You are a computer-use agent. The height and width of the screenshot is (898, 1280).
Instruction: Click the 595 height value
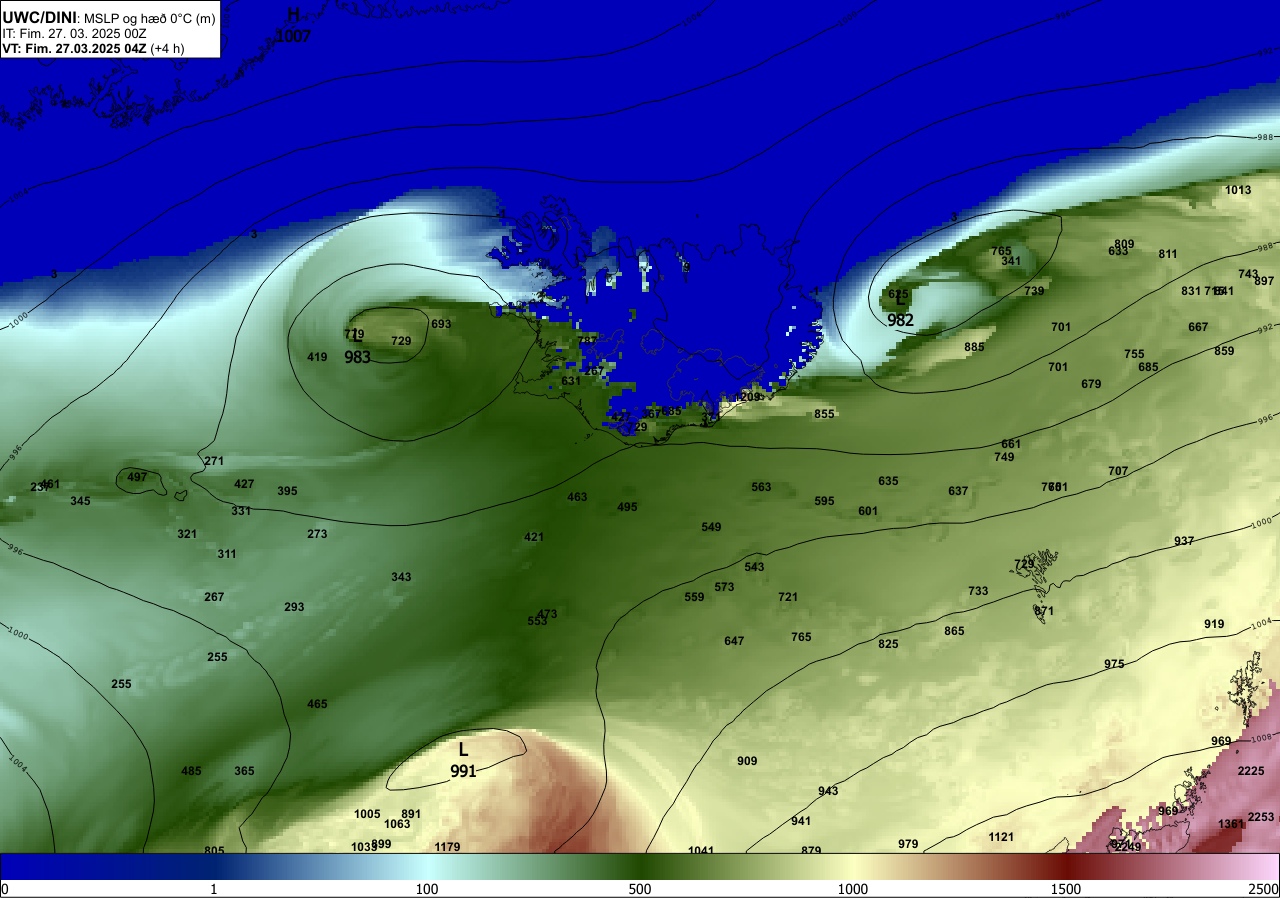pos(824,501)
